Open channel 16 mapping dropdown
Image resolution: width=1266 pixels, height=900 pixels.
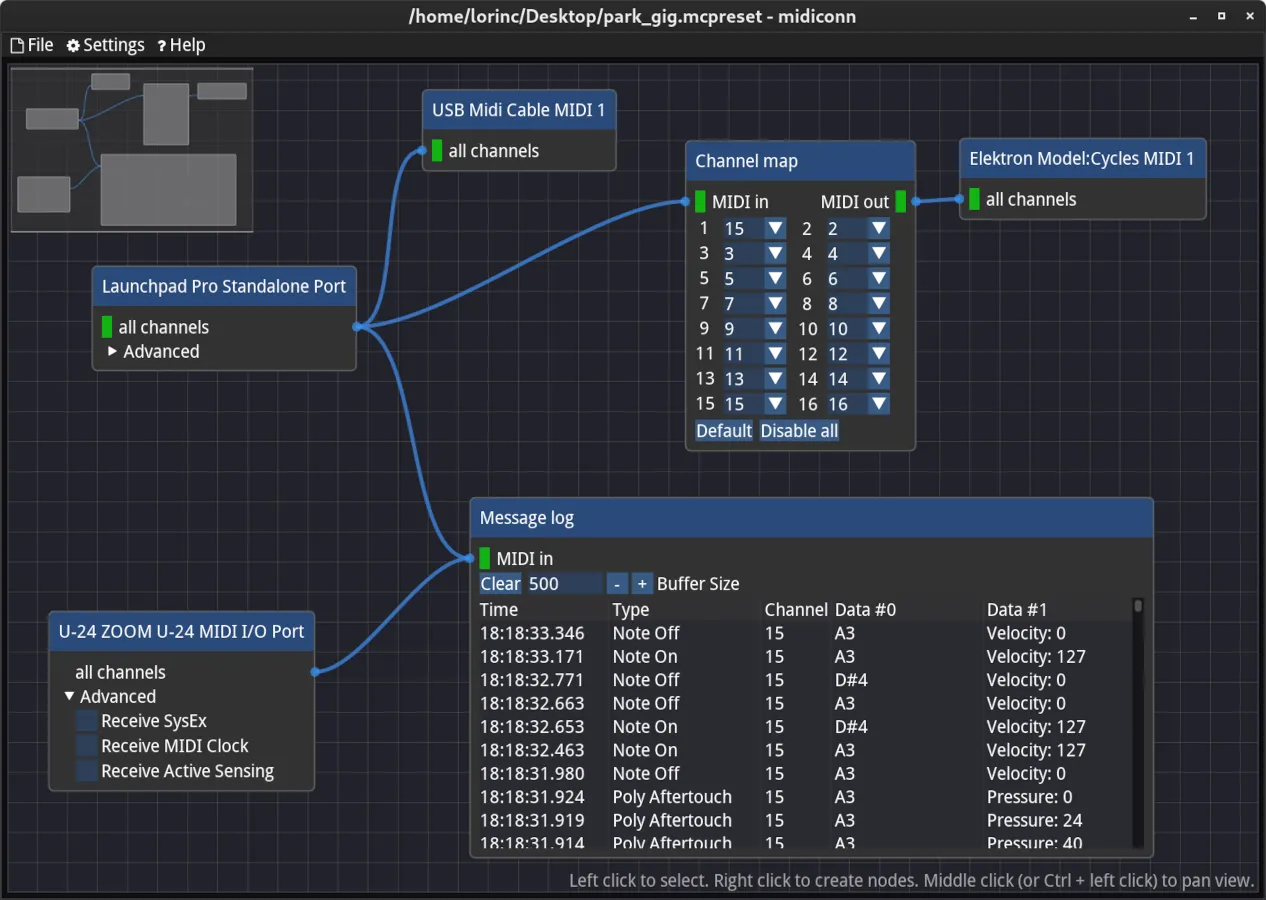coord(879,404)
